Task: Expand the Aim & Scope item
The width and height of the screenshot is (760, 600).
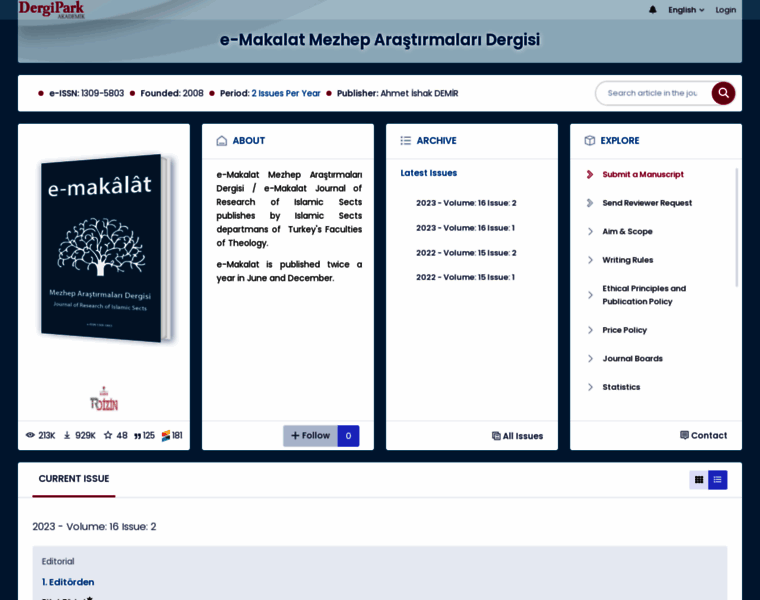Action: click(627, 231)
